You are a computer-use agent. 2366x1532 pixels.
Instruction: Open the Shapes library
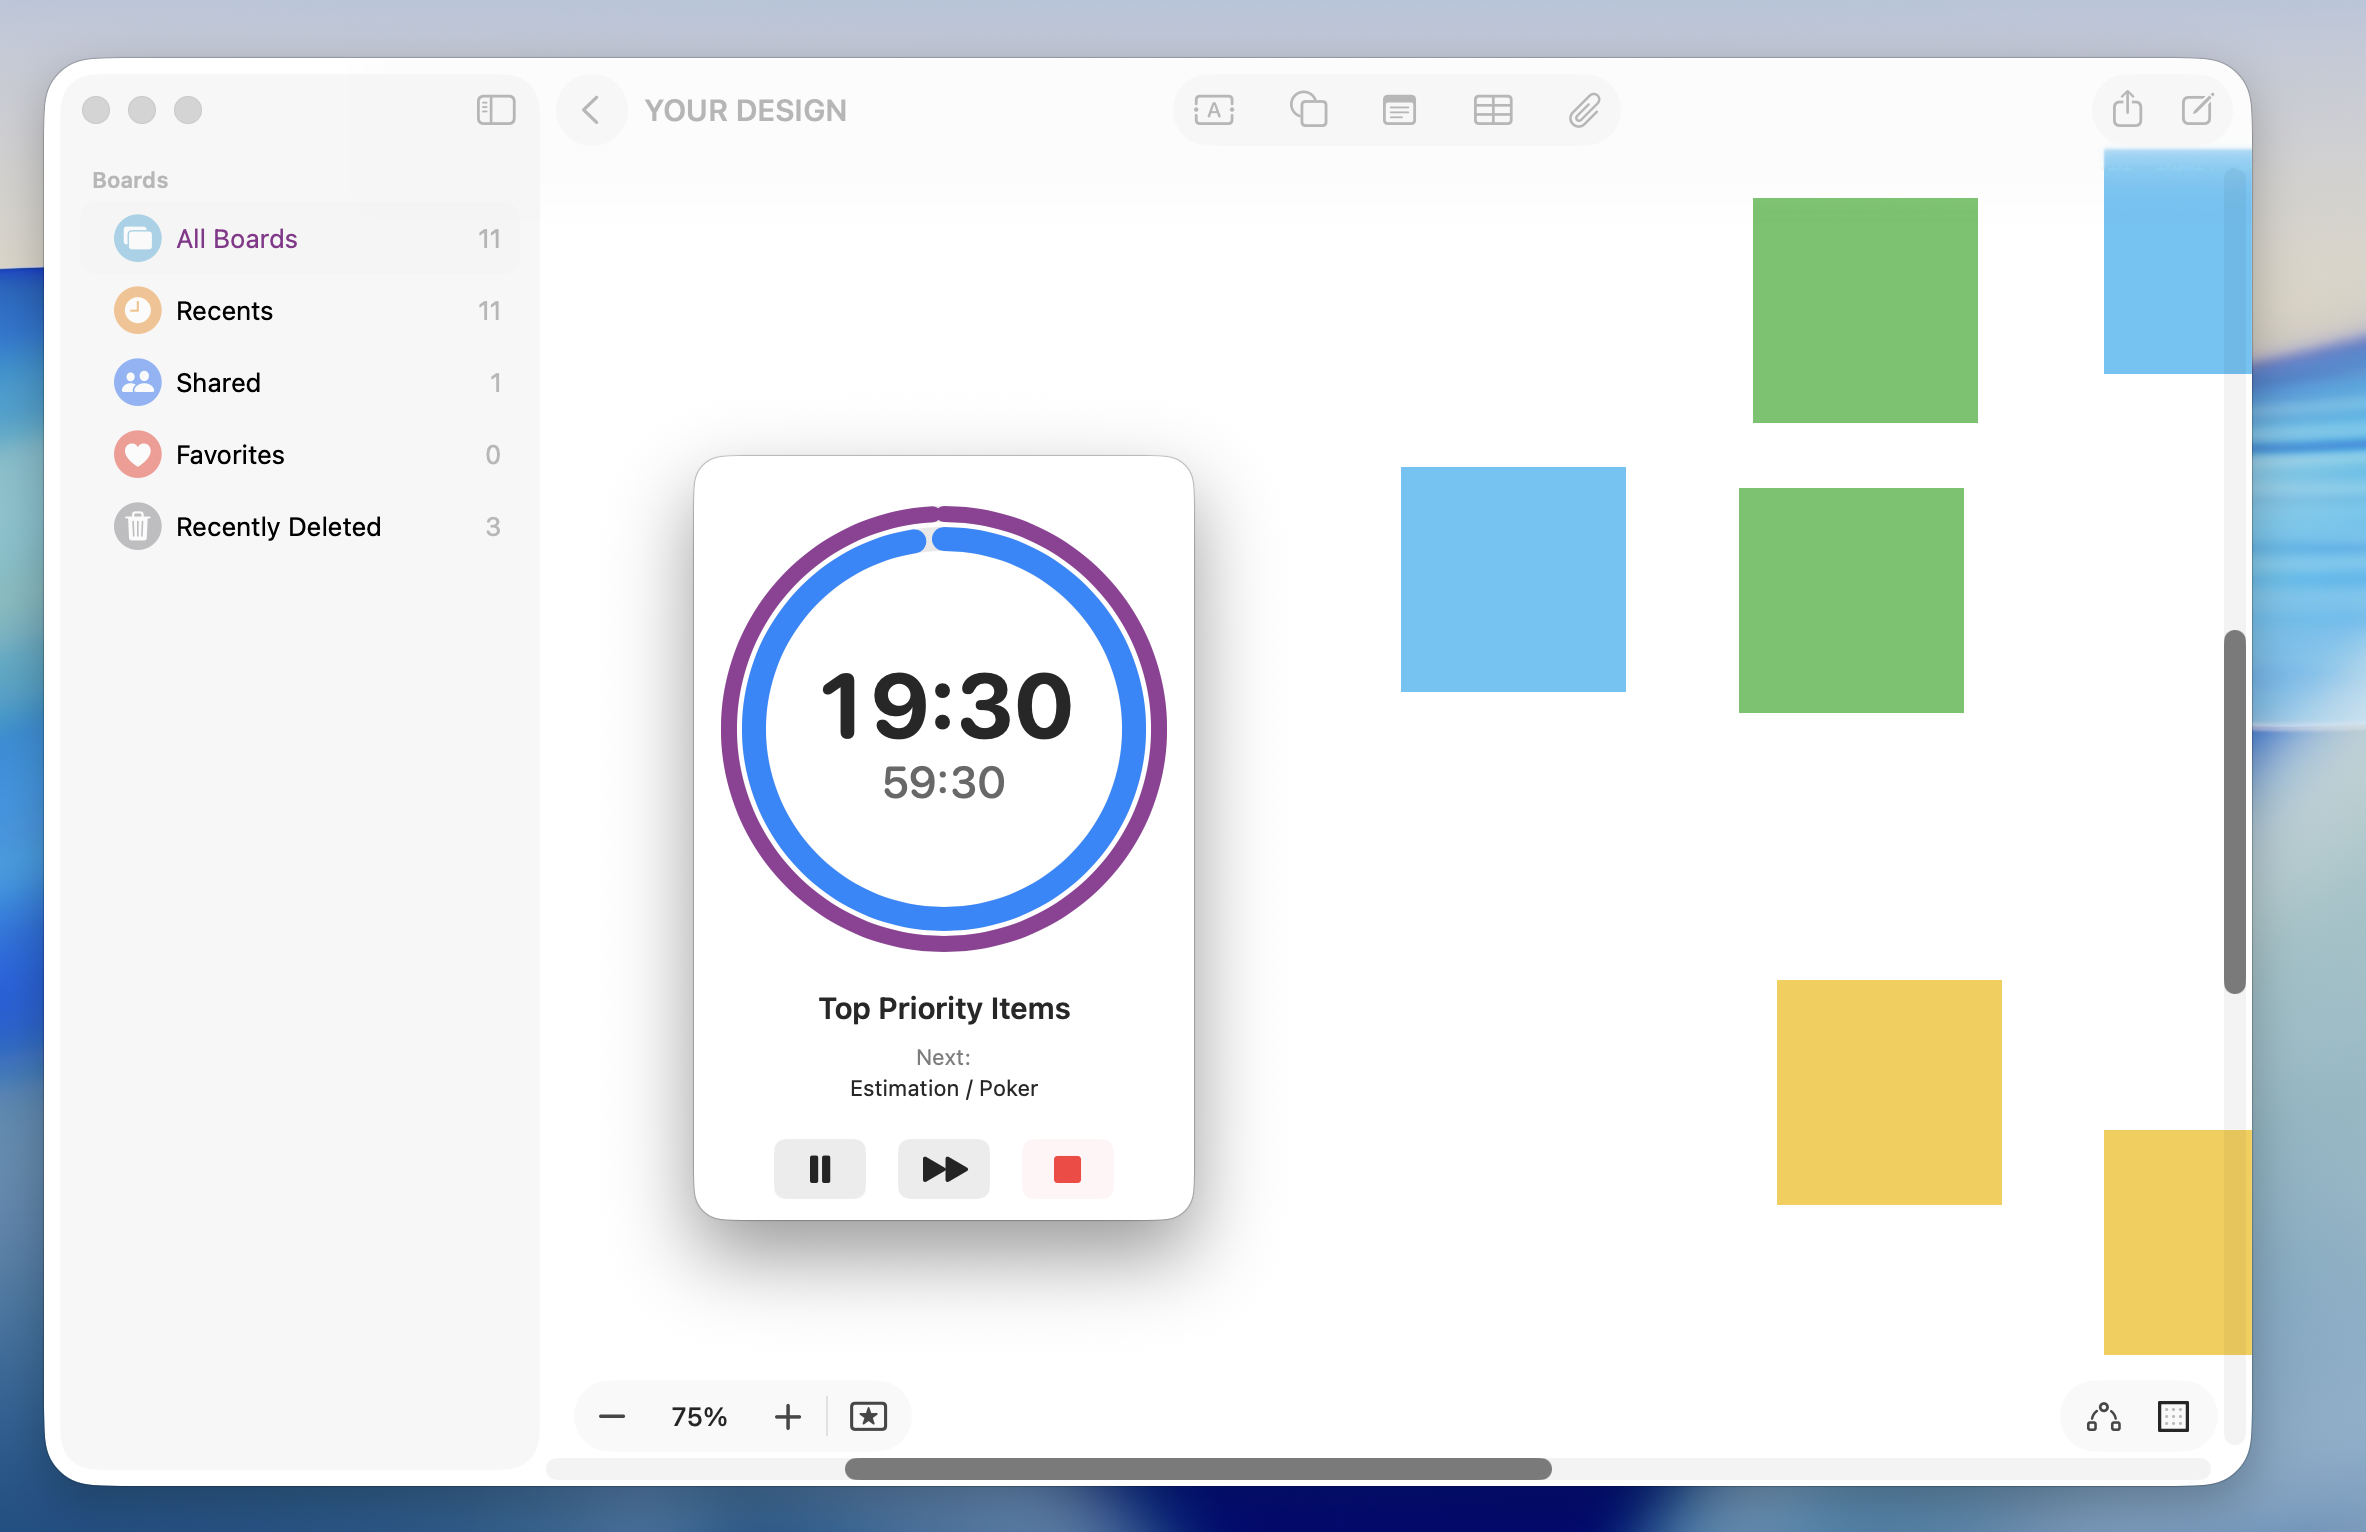click(1308, 110)
